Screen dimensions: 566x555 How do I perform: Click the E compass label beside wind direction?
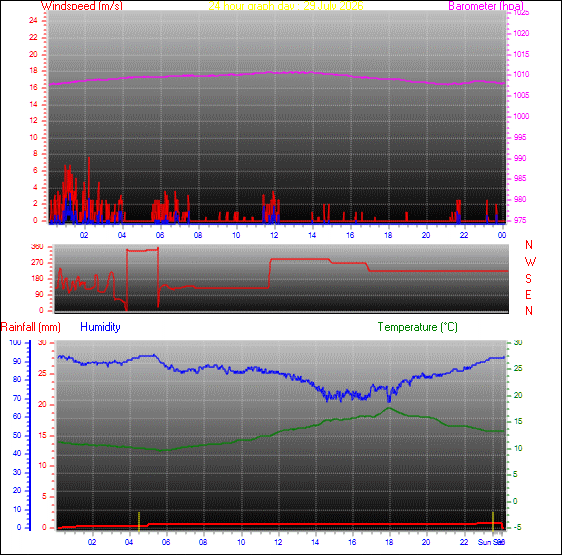click(528, 295)
